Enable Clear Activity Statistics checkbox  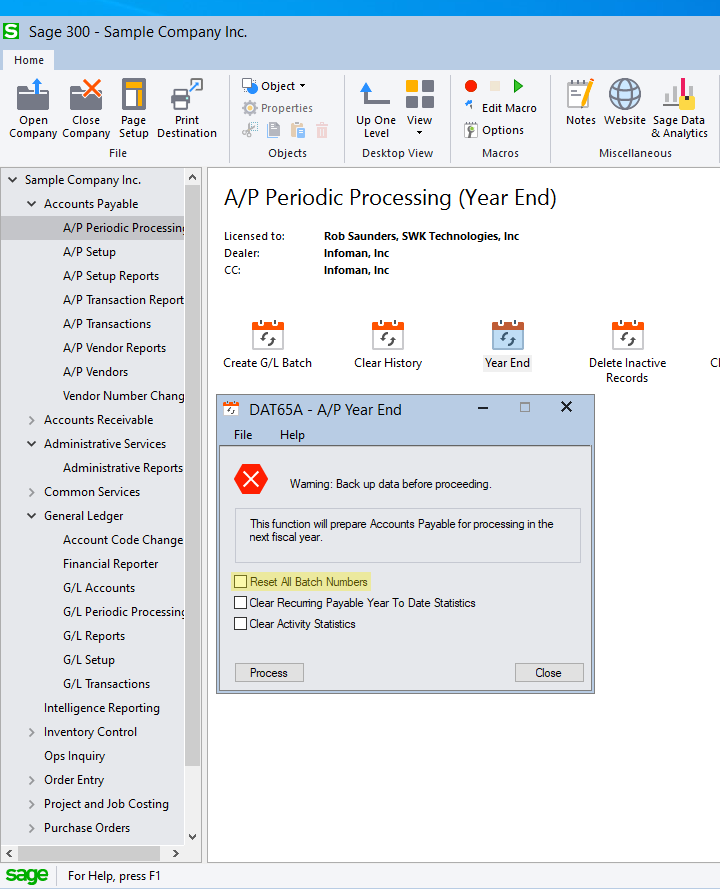point(240,624)
